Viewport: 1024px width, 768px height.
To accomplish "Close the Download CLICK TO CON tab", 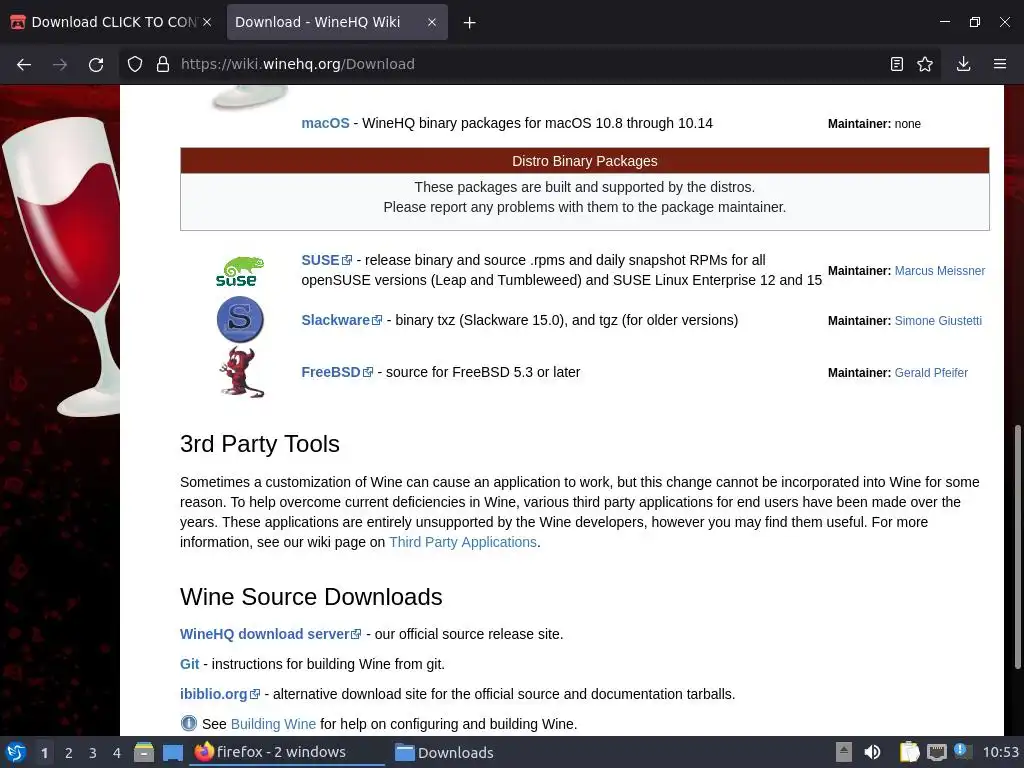I will pos(207,22).
